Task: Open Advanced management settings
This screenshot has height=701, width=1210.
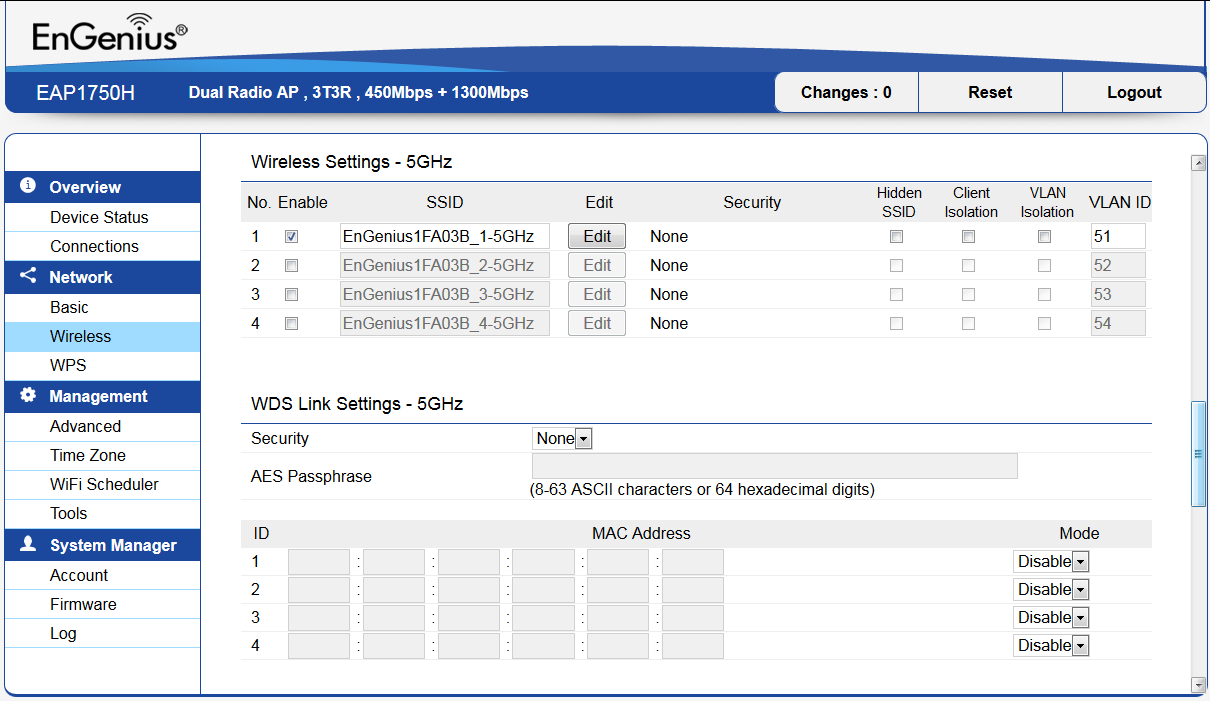Action: [85, 426]
